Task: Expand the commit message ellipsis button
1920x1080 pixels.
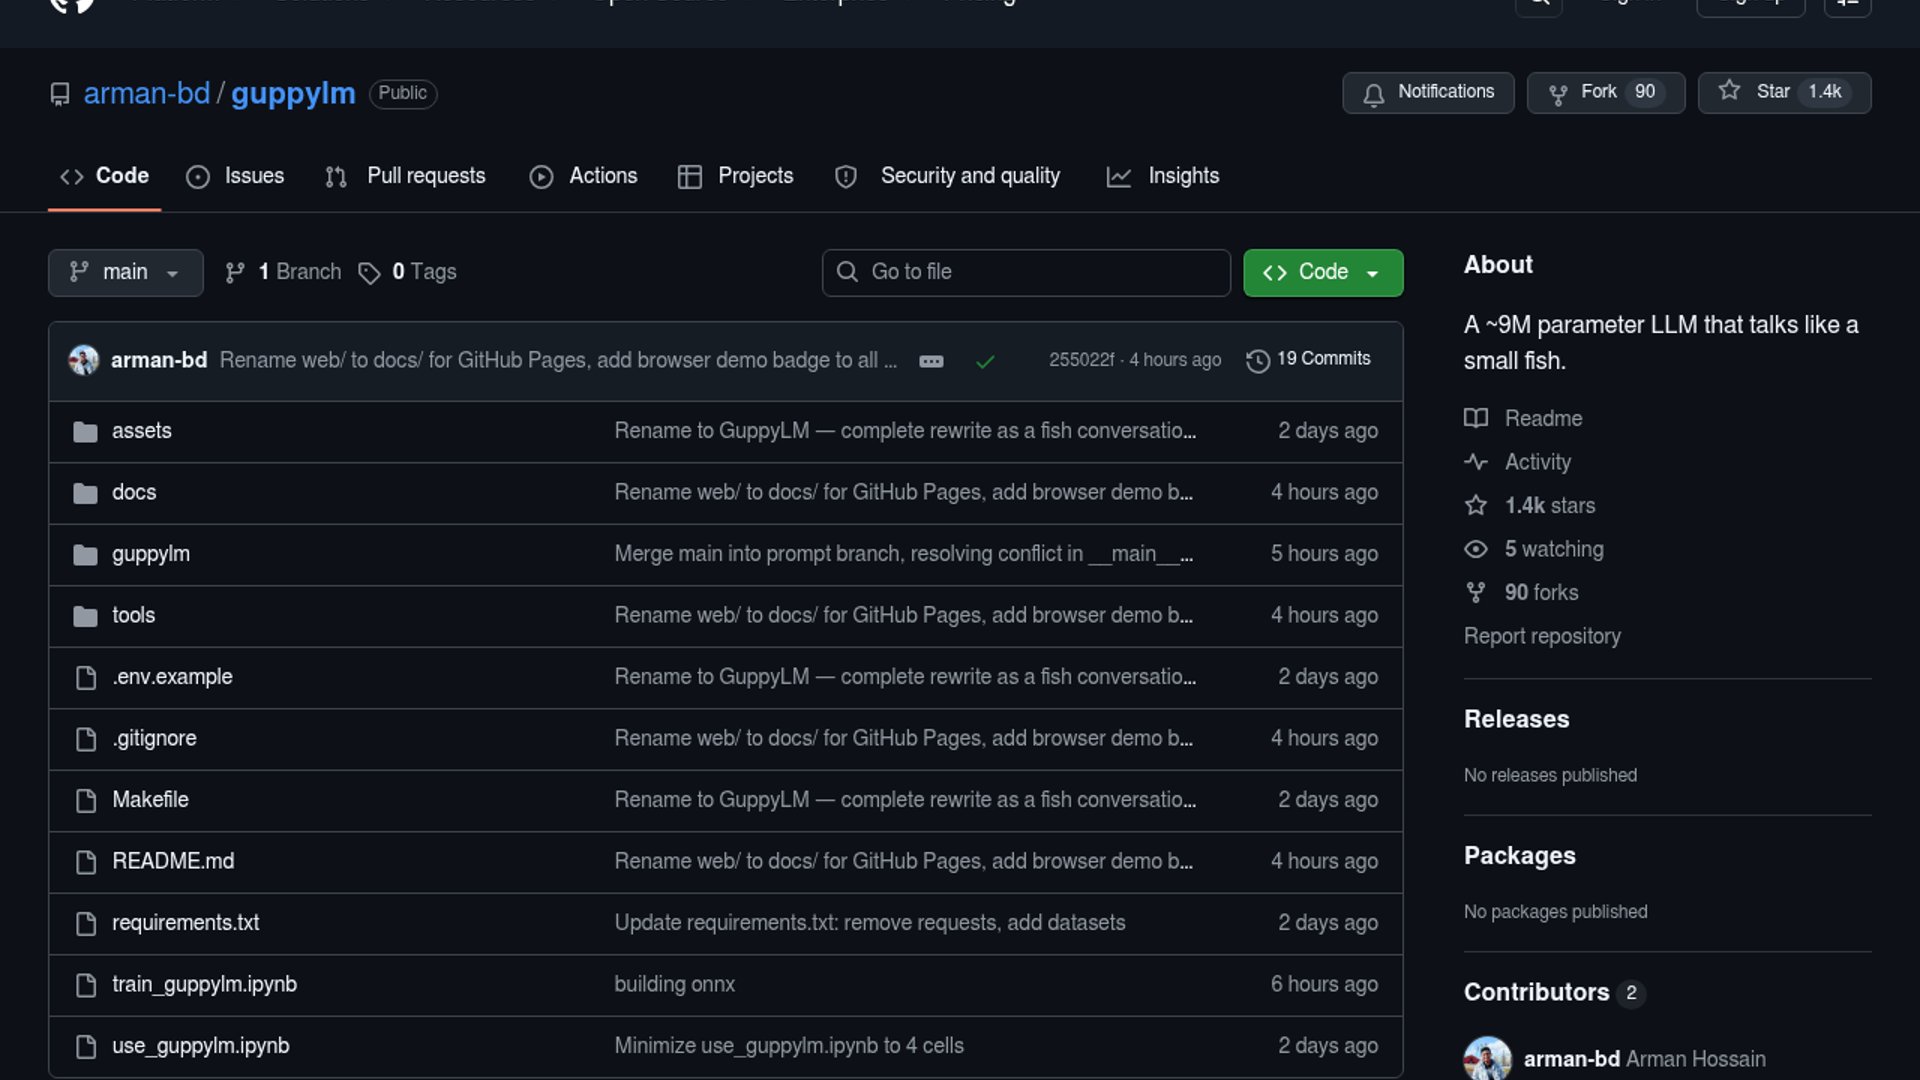Action: pos(931,361)
